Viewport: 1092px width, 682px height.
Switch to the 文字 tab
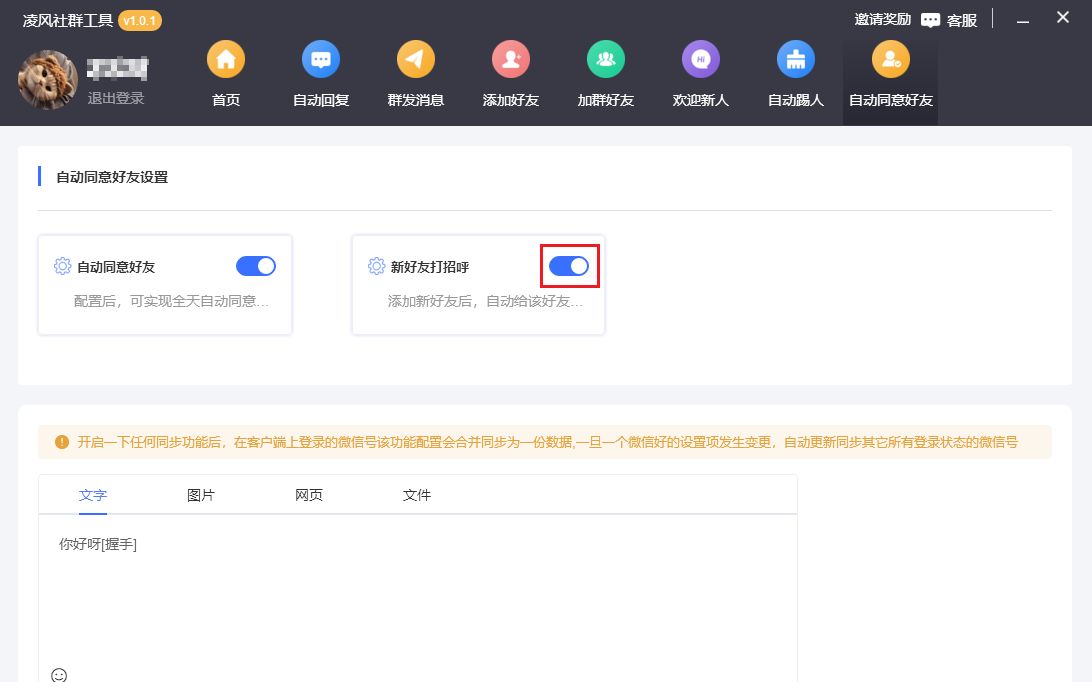point(93,495)
